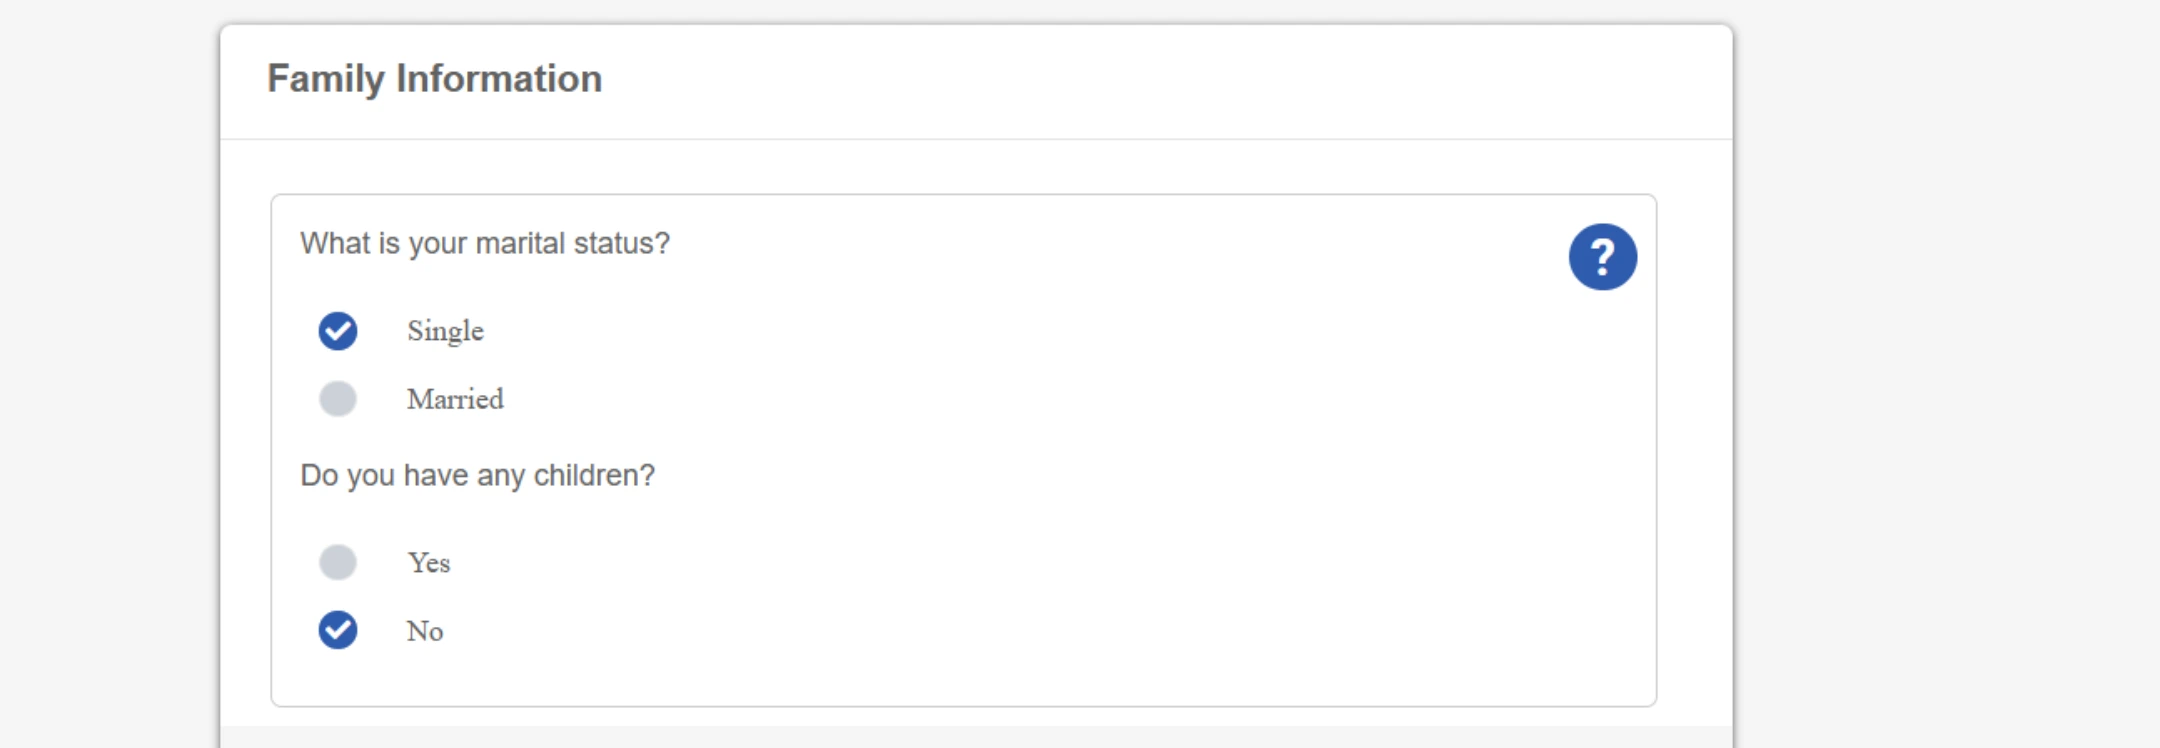2160x748 pixels.
Task: Click the white question mark glyph in help circle
Action: [1602, 257]
